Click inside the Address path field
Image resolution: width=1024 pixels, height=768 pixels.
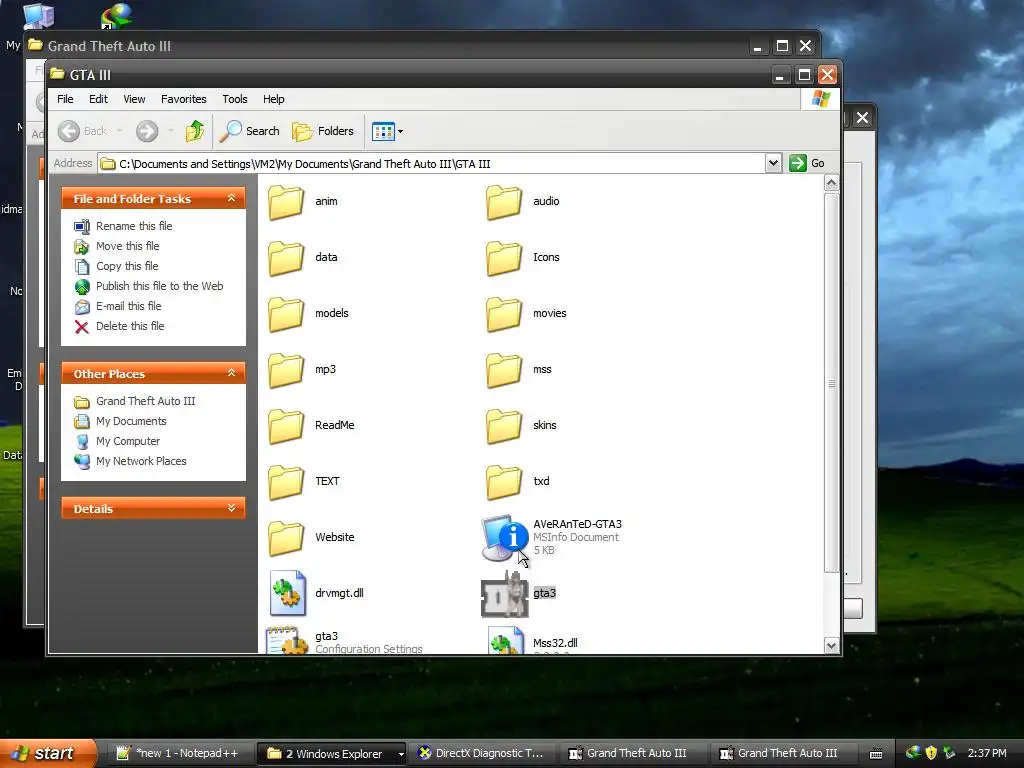click(431, 164)
